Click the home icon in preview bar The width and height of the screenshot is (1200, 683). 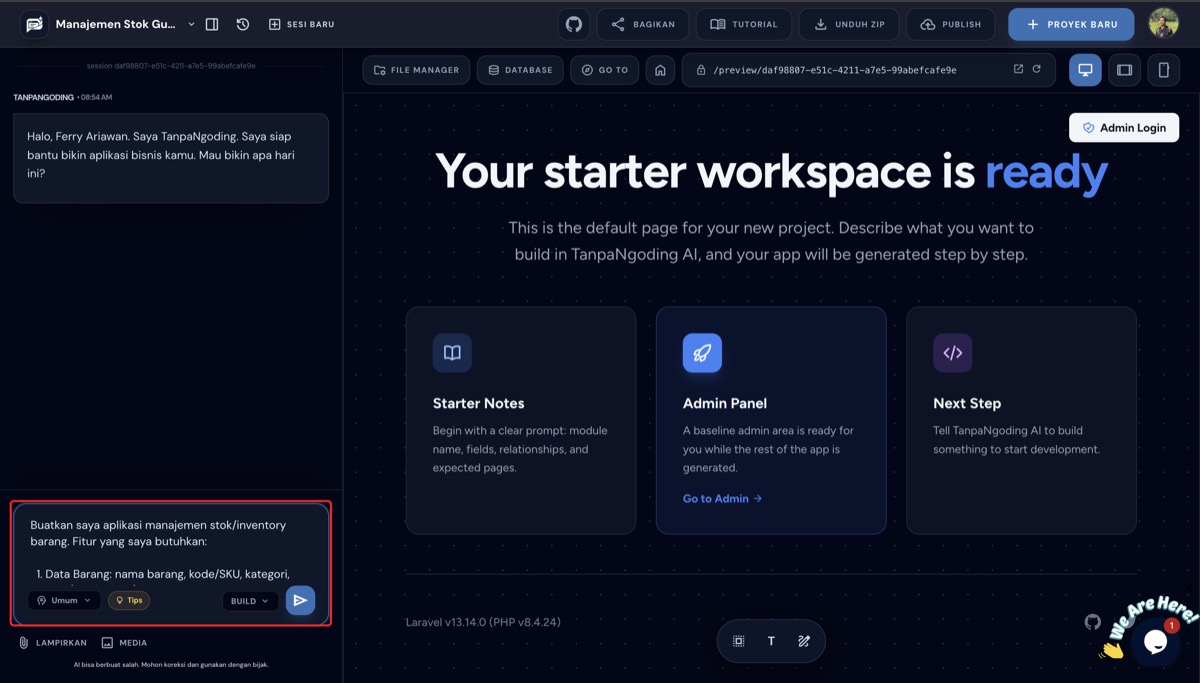pos(660,70)
